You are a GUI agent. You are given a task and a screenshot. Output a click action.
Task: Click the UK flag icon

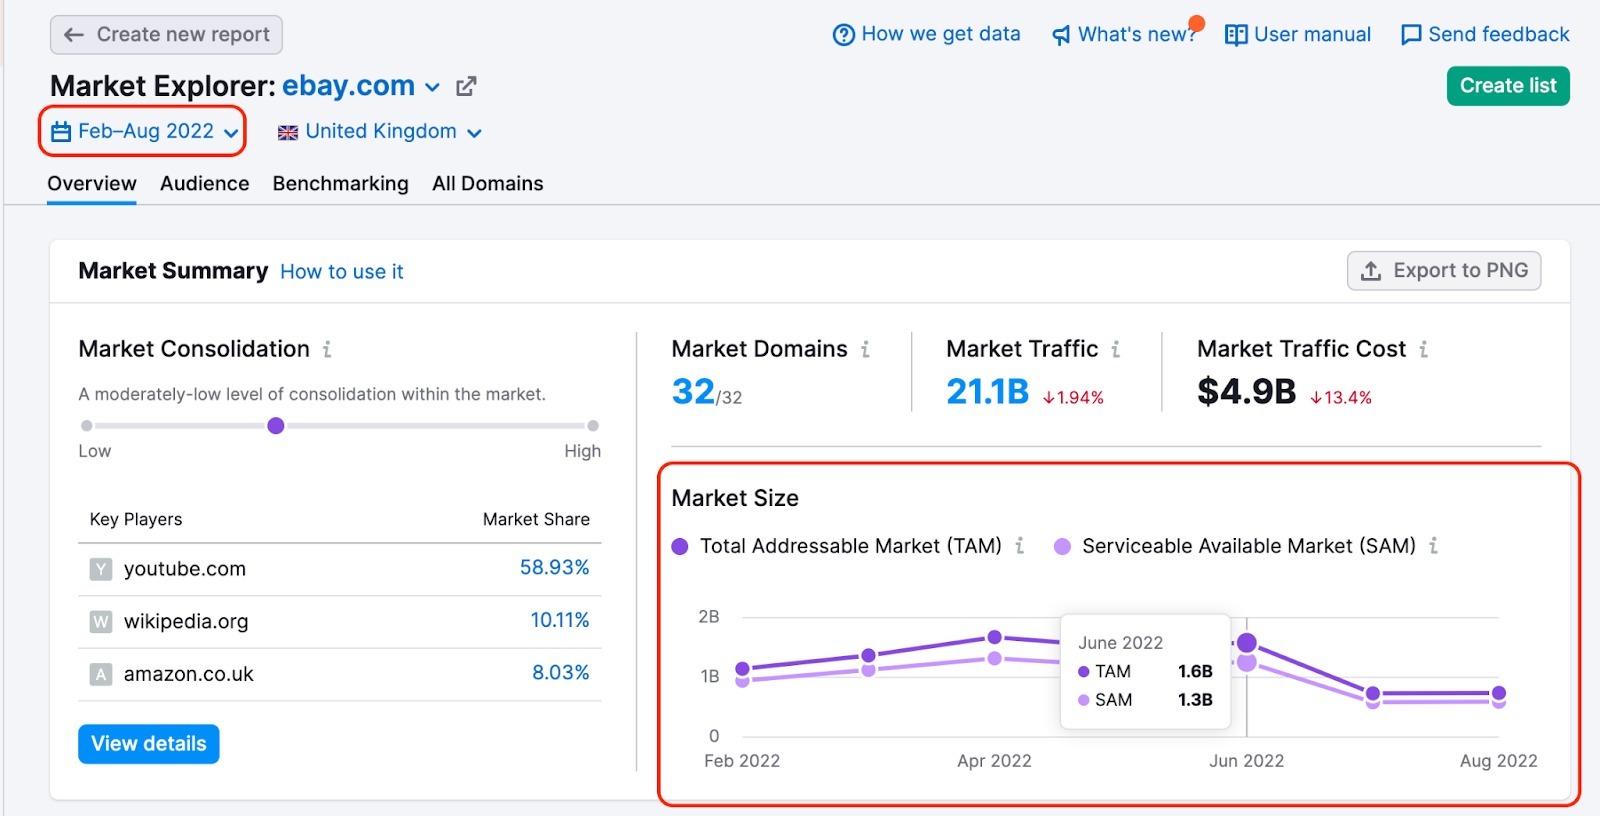[x=288, y=133]
